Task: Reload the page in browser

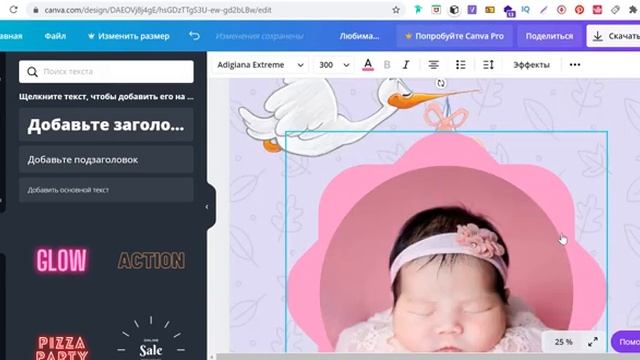Action: 13,10
